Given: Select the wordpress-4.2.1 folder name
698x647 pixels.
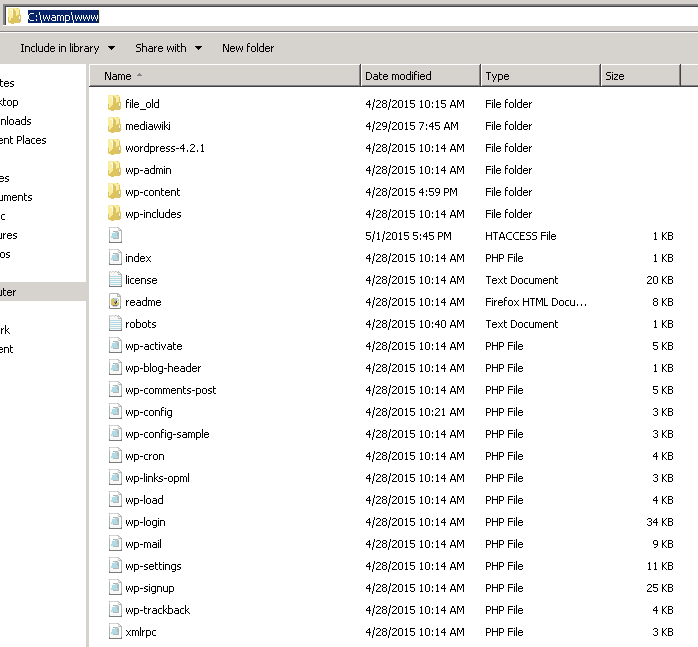Looking at the screenshot, I should pos(165,148).
